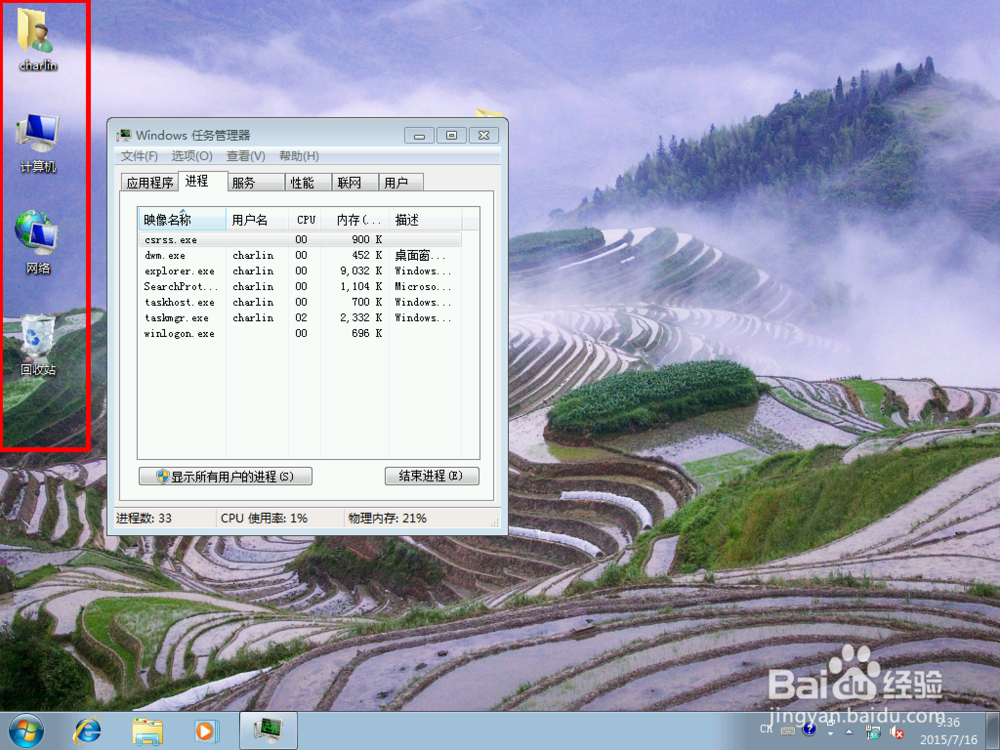Open the Windows Start orb
This screenshot has height=750, width=1000.
pyautogui.click(x=26, y=731)
